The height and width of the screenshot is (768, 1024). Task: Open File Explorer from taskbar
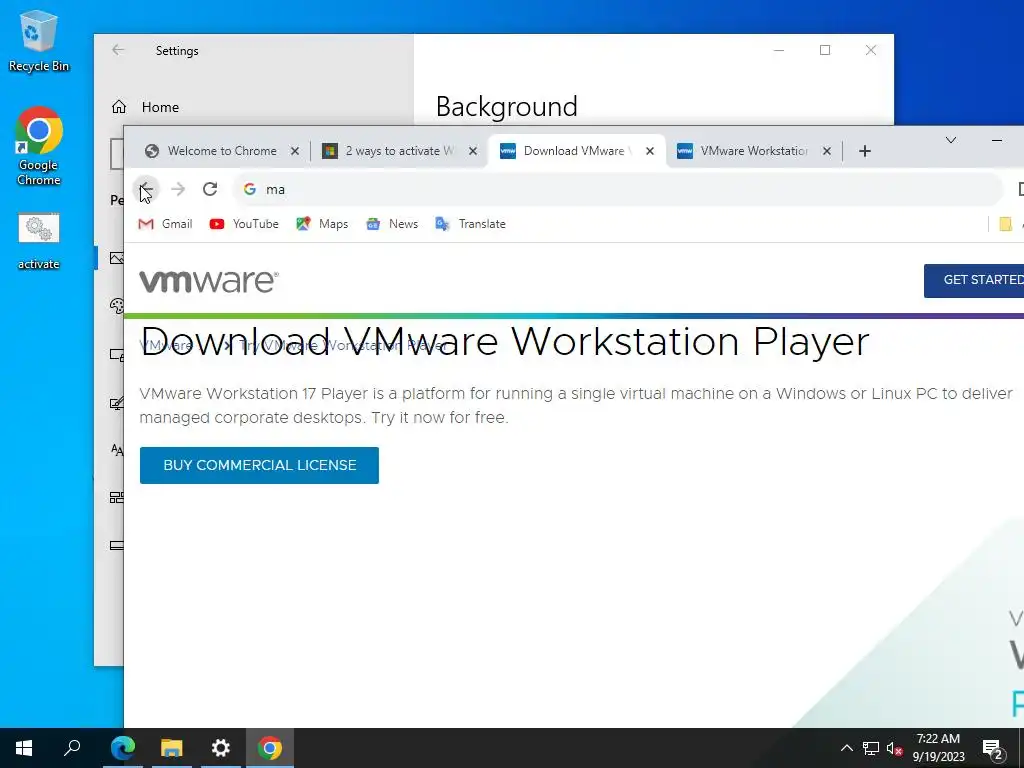(x=172, y=748)
